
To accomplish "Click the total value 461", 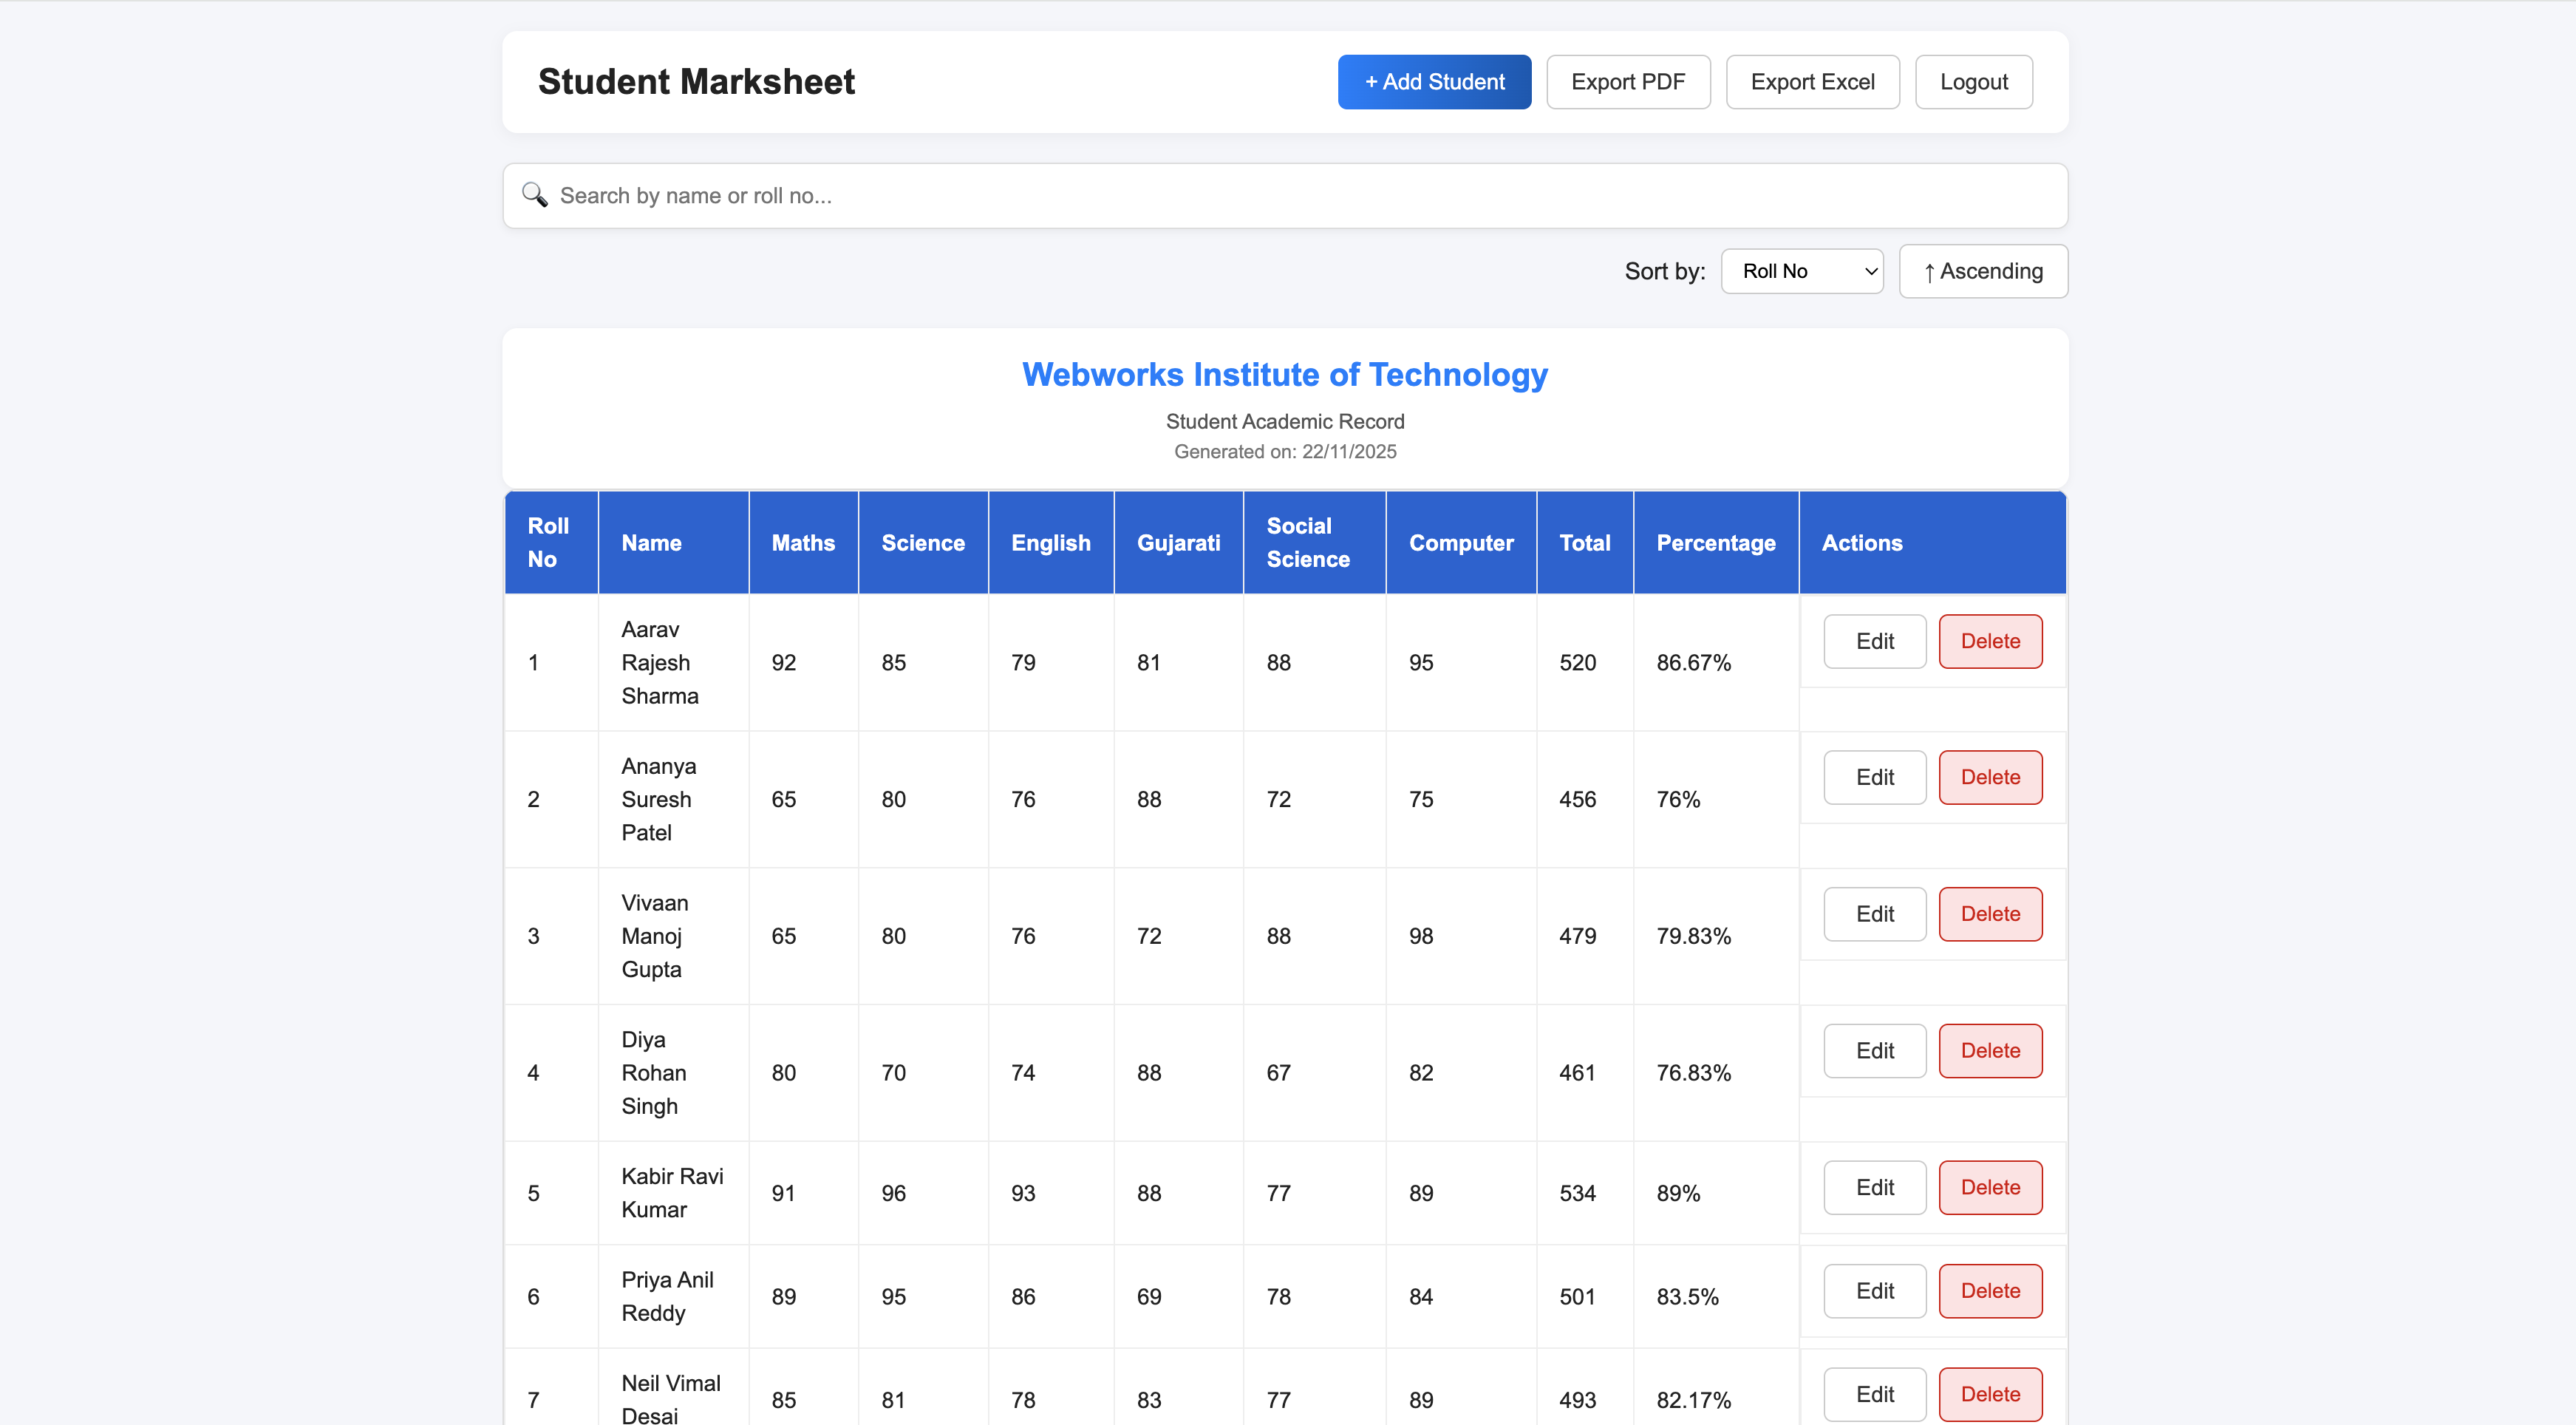I will 1577,1073.
